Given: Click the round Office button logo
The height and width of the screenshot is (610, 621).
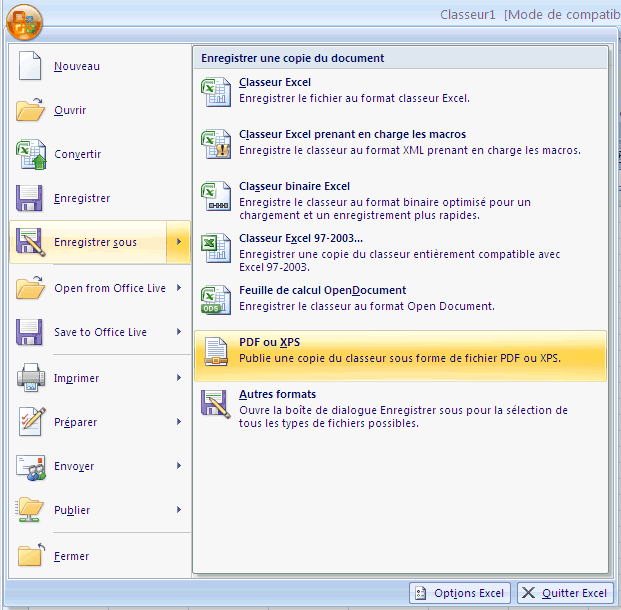Looking at the screenshot, I should [24, 22].
